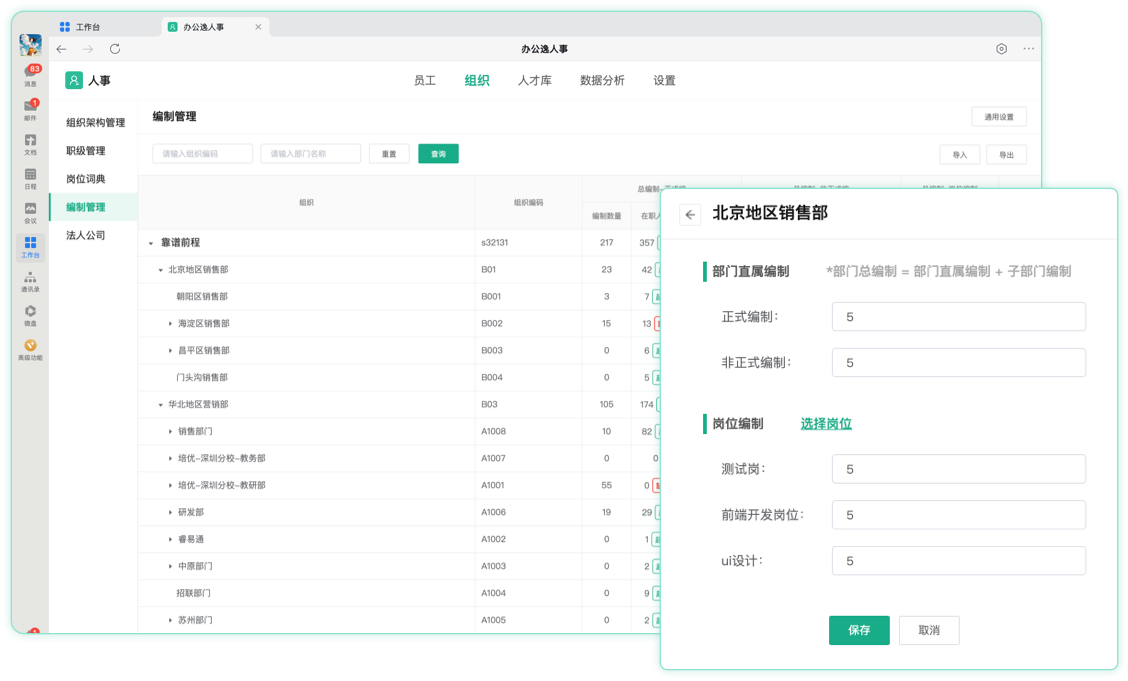Viewport: 1128px width, 681px height.
Task: Focus the 请输入组织编码 search field
Action: pyautogui.click(x=202, y=154)
